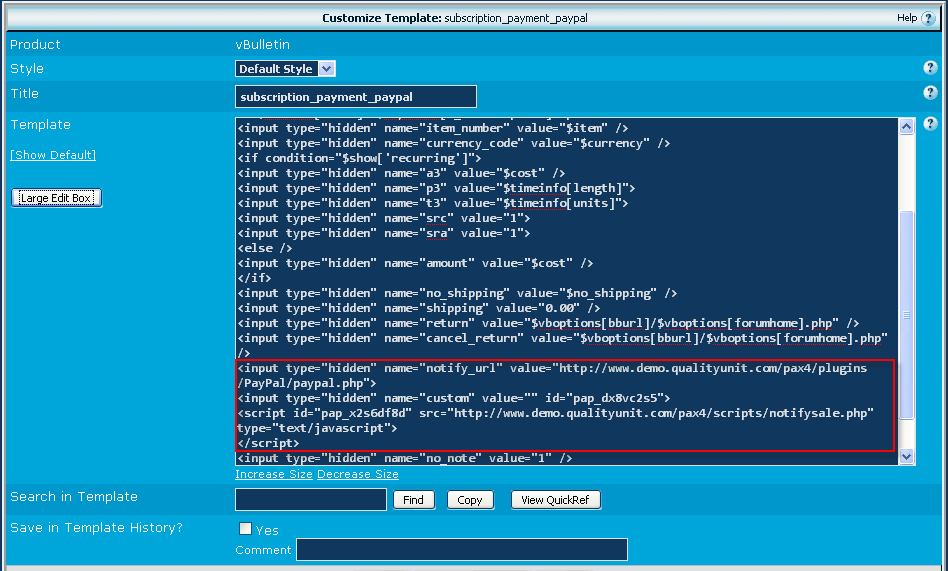The height and width of the screenshot is (571, 948).
Task: Click the name="t3" timeinfo units line
Action: point(432,203)
